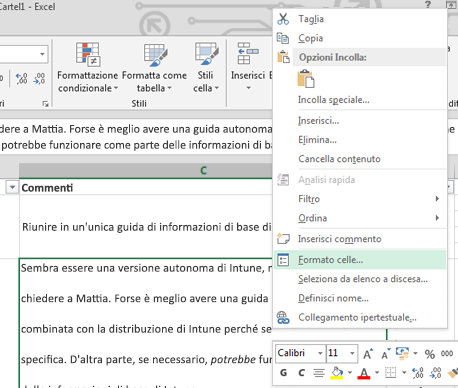The height and width of the screenshot is (388, 458).
Task: Choose Inserisci commento menu entry
Action: 360,239
